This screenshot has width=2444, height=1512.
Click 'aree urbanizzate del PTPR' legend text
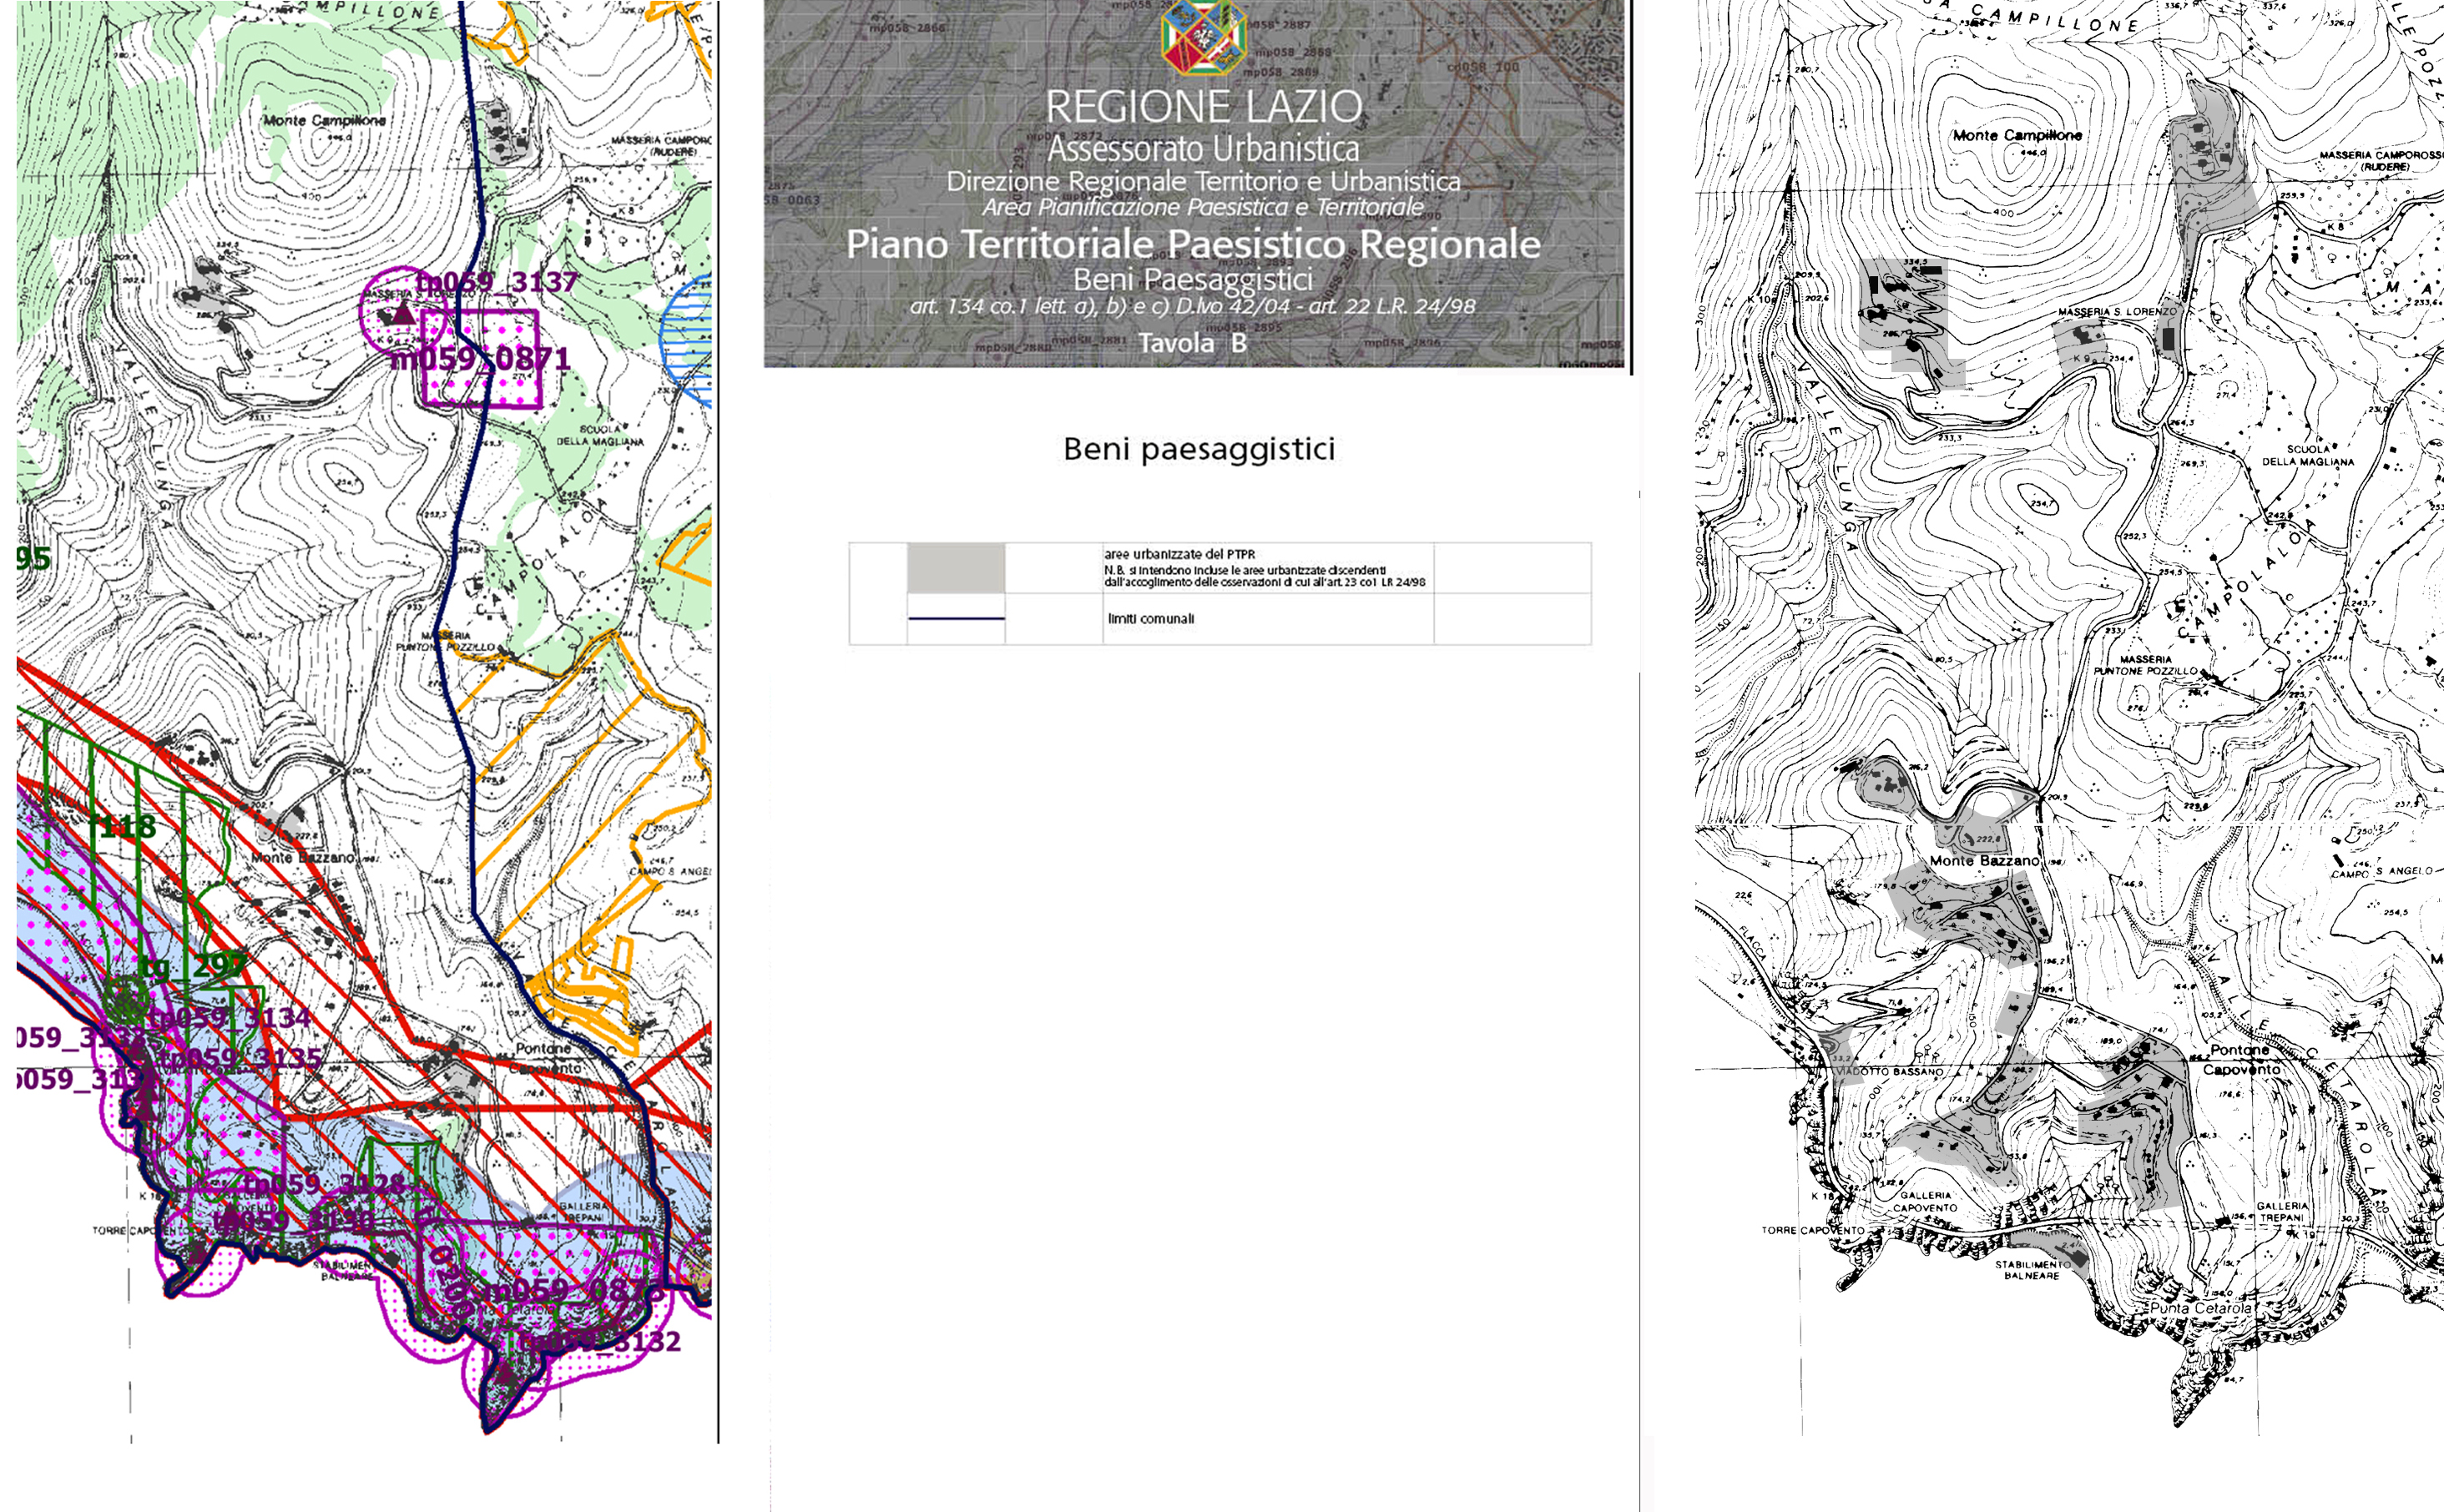(1179, 554)
